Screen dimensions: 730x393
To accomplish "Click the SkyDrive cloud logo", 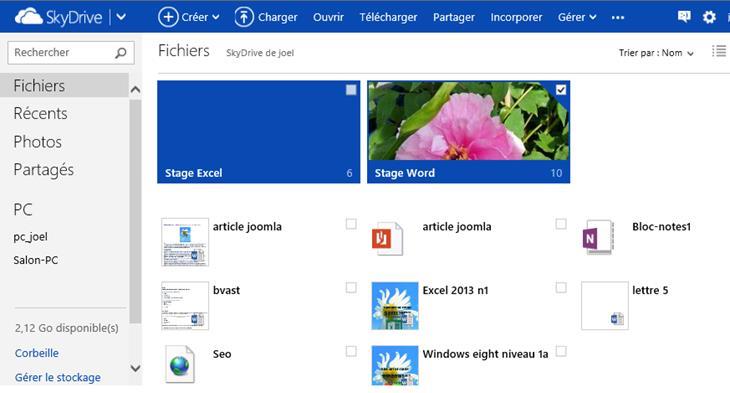I will 28,17.
